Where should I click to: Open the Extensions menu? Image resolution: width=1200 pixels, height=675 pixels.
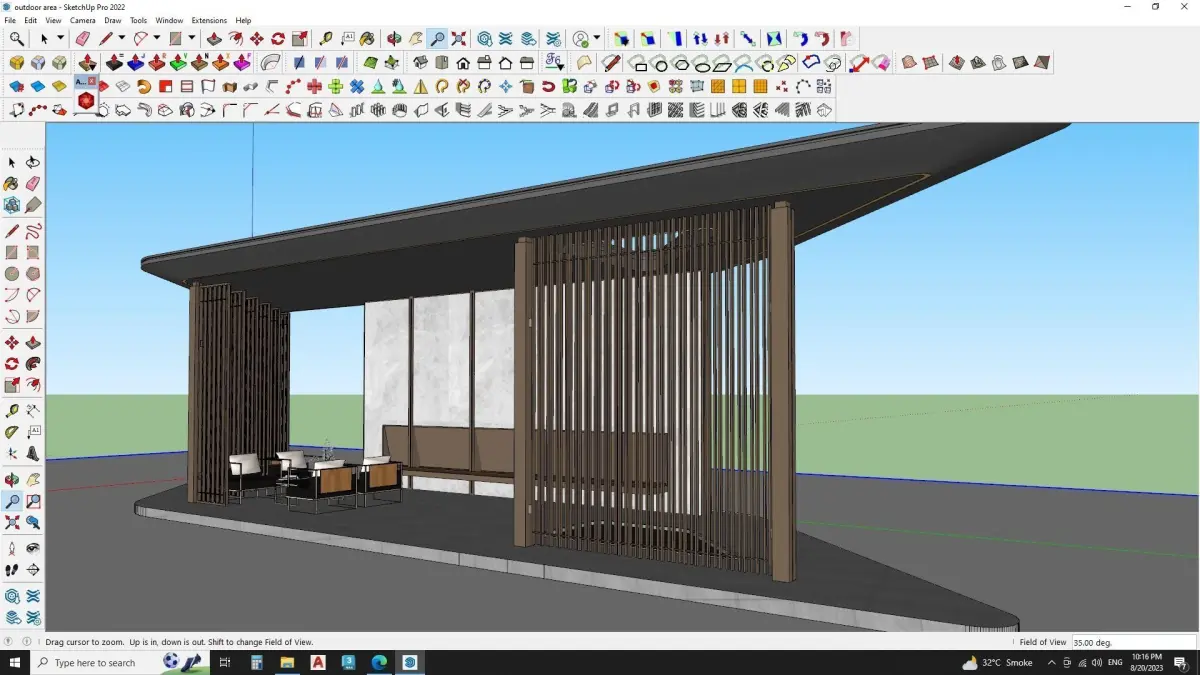tap(209, 20)
